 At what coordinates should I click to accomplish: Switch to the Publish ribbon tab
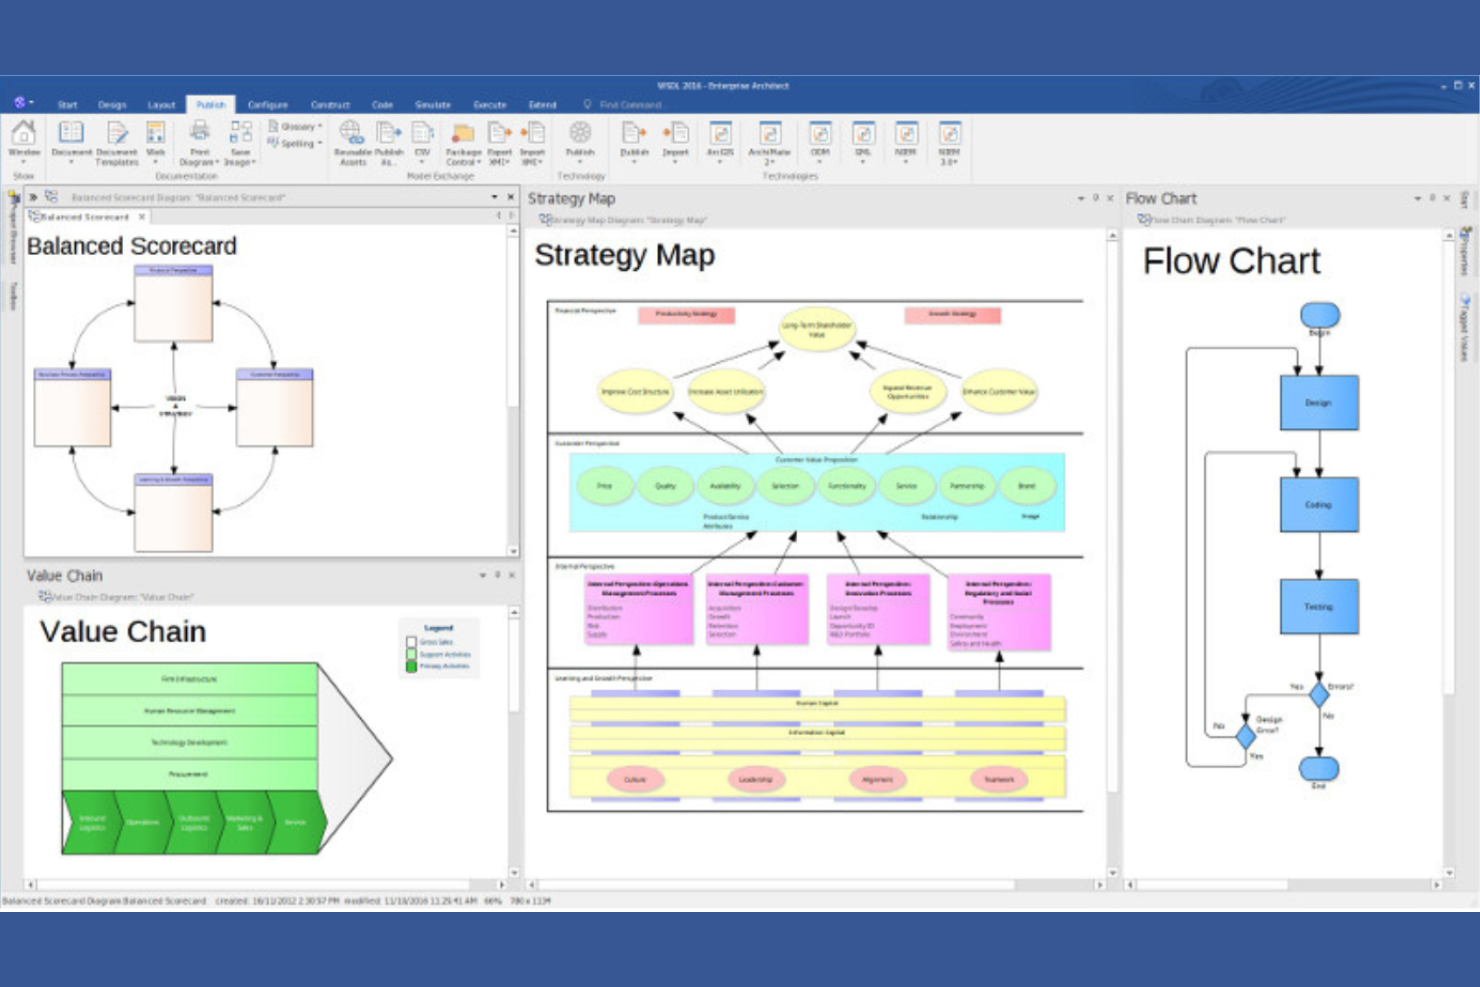(x=211, y=104)
